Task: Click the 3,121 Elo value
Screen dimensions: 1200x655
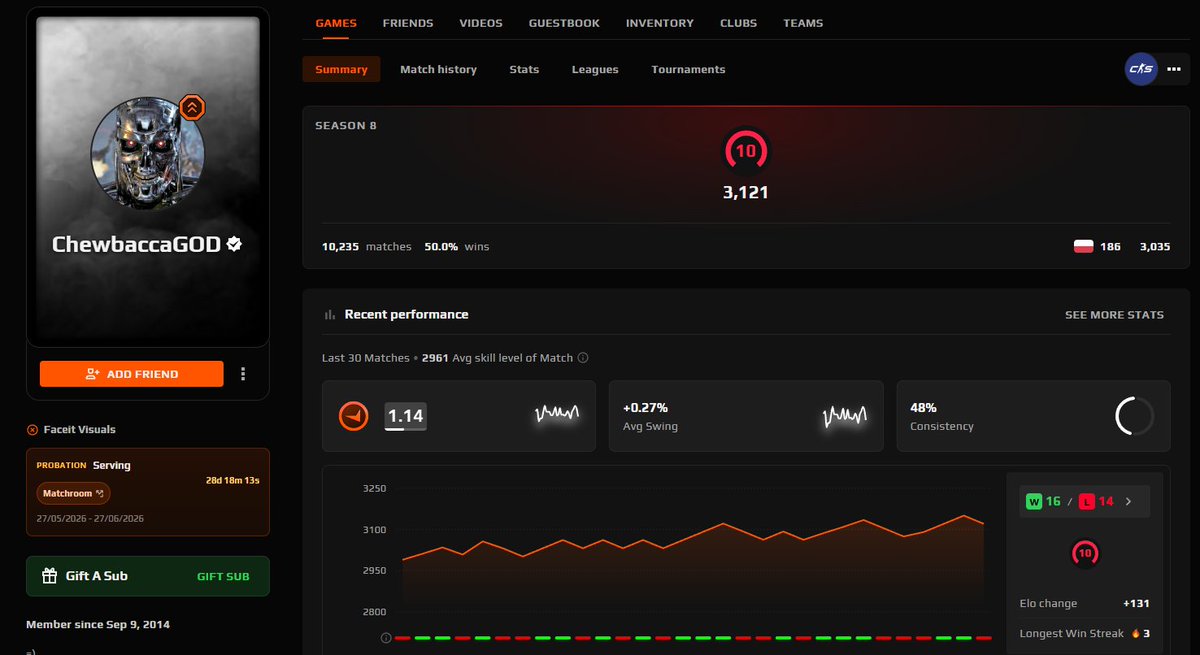Action: (746, 192)
